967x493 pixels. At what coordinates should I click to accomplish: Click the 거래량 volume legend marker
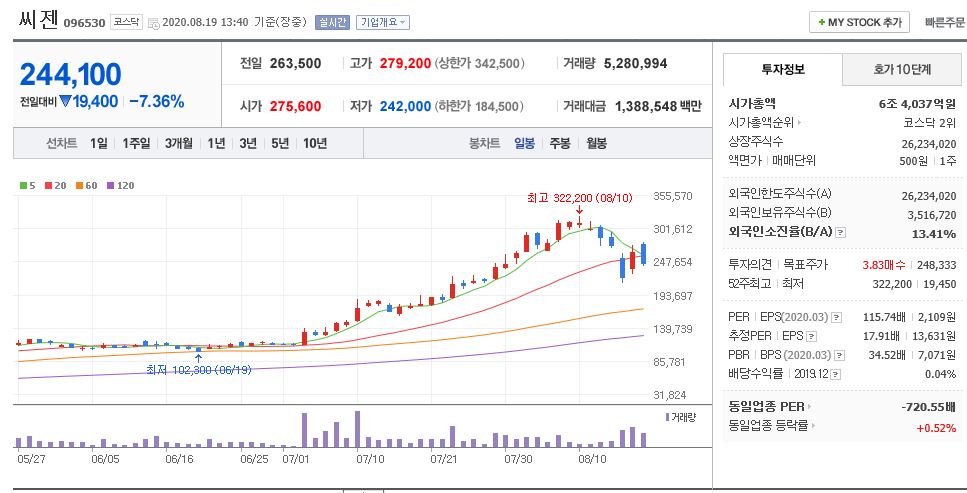coord(680,417)
